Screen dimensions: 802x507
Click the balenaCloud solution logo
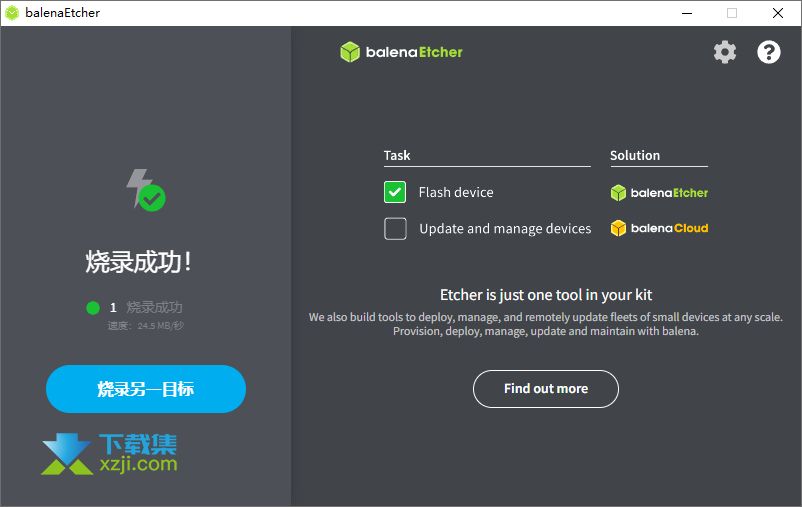[x=659, y=228]
